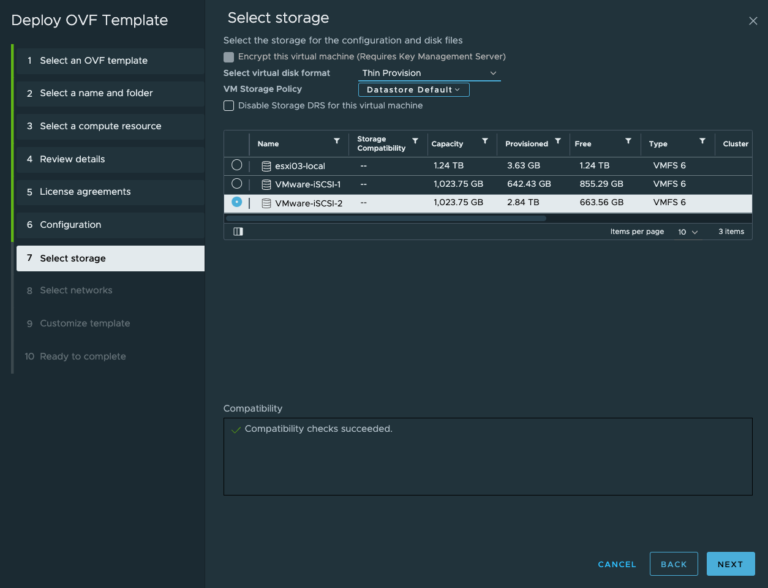Click the Provisioned column filter icon
Image resolution: width=768 pixels, height=588 pixels.
click(558, 142)
